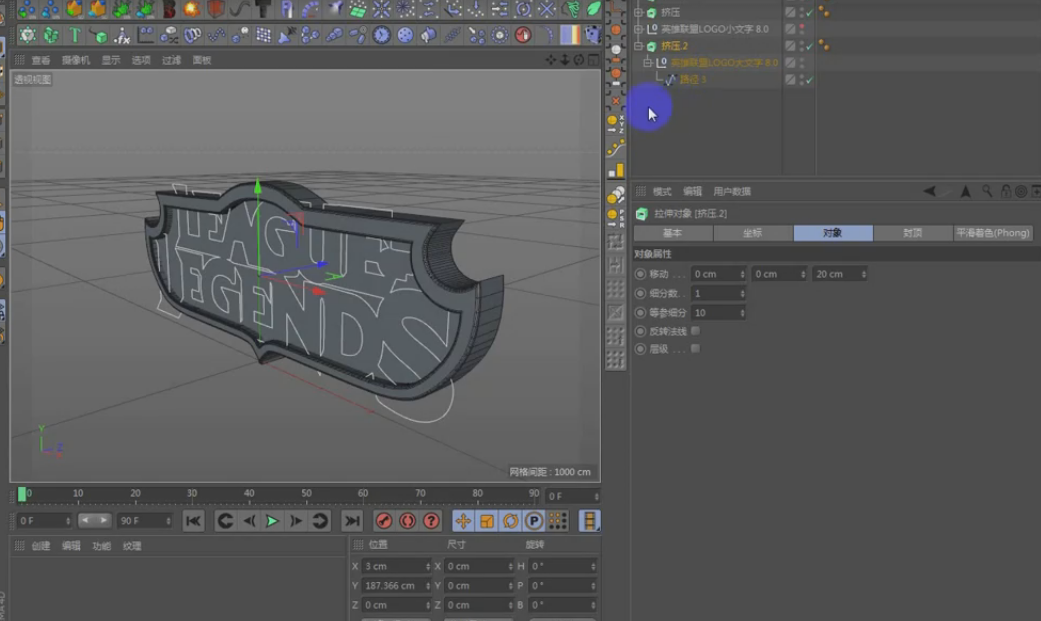The height and width of the screenshot is (621, 1041).
Task: Open the 用户数据 menu
Action: coord(732,191)
